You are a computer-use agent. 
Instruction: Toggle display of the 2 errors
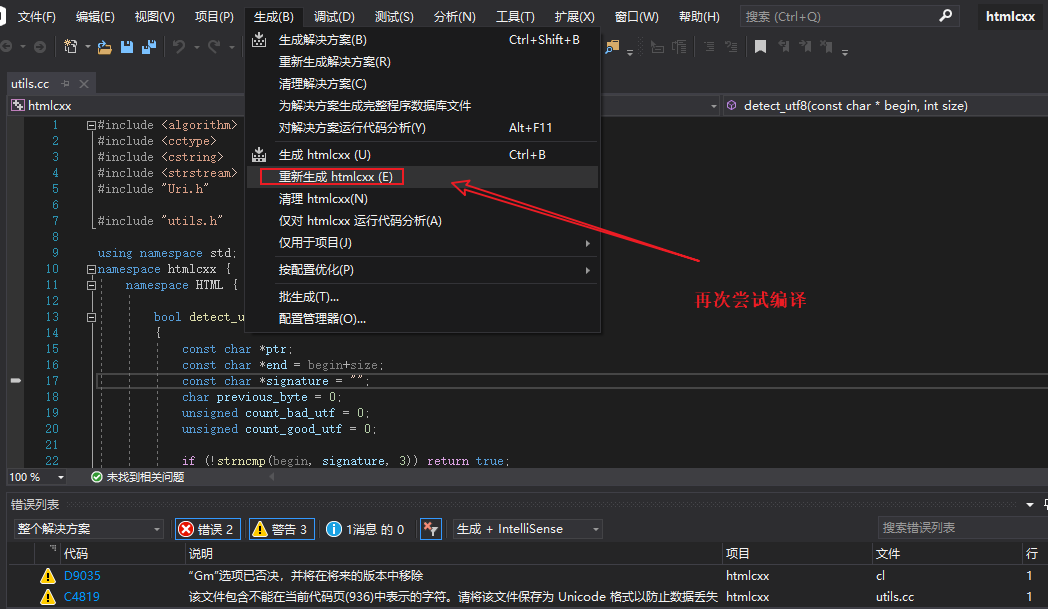tap(208, 528)
